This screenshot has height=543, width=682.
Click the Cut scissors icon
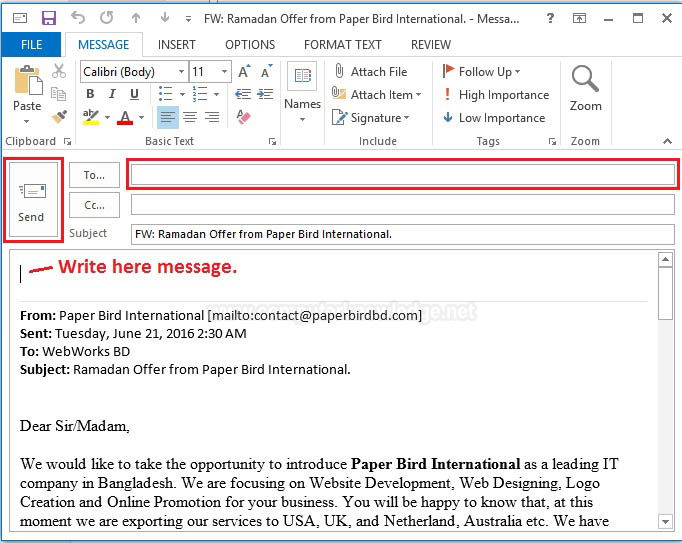[59, 71]
